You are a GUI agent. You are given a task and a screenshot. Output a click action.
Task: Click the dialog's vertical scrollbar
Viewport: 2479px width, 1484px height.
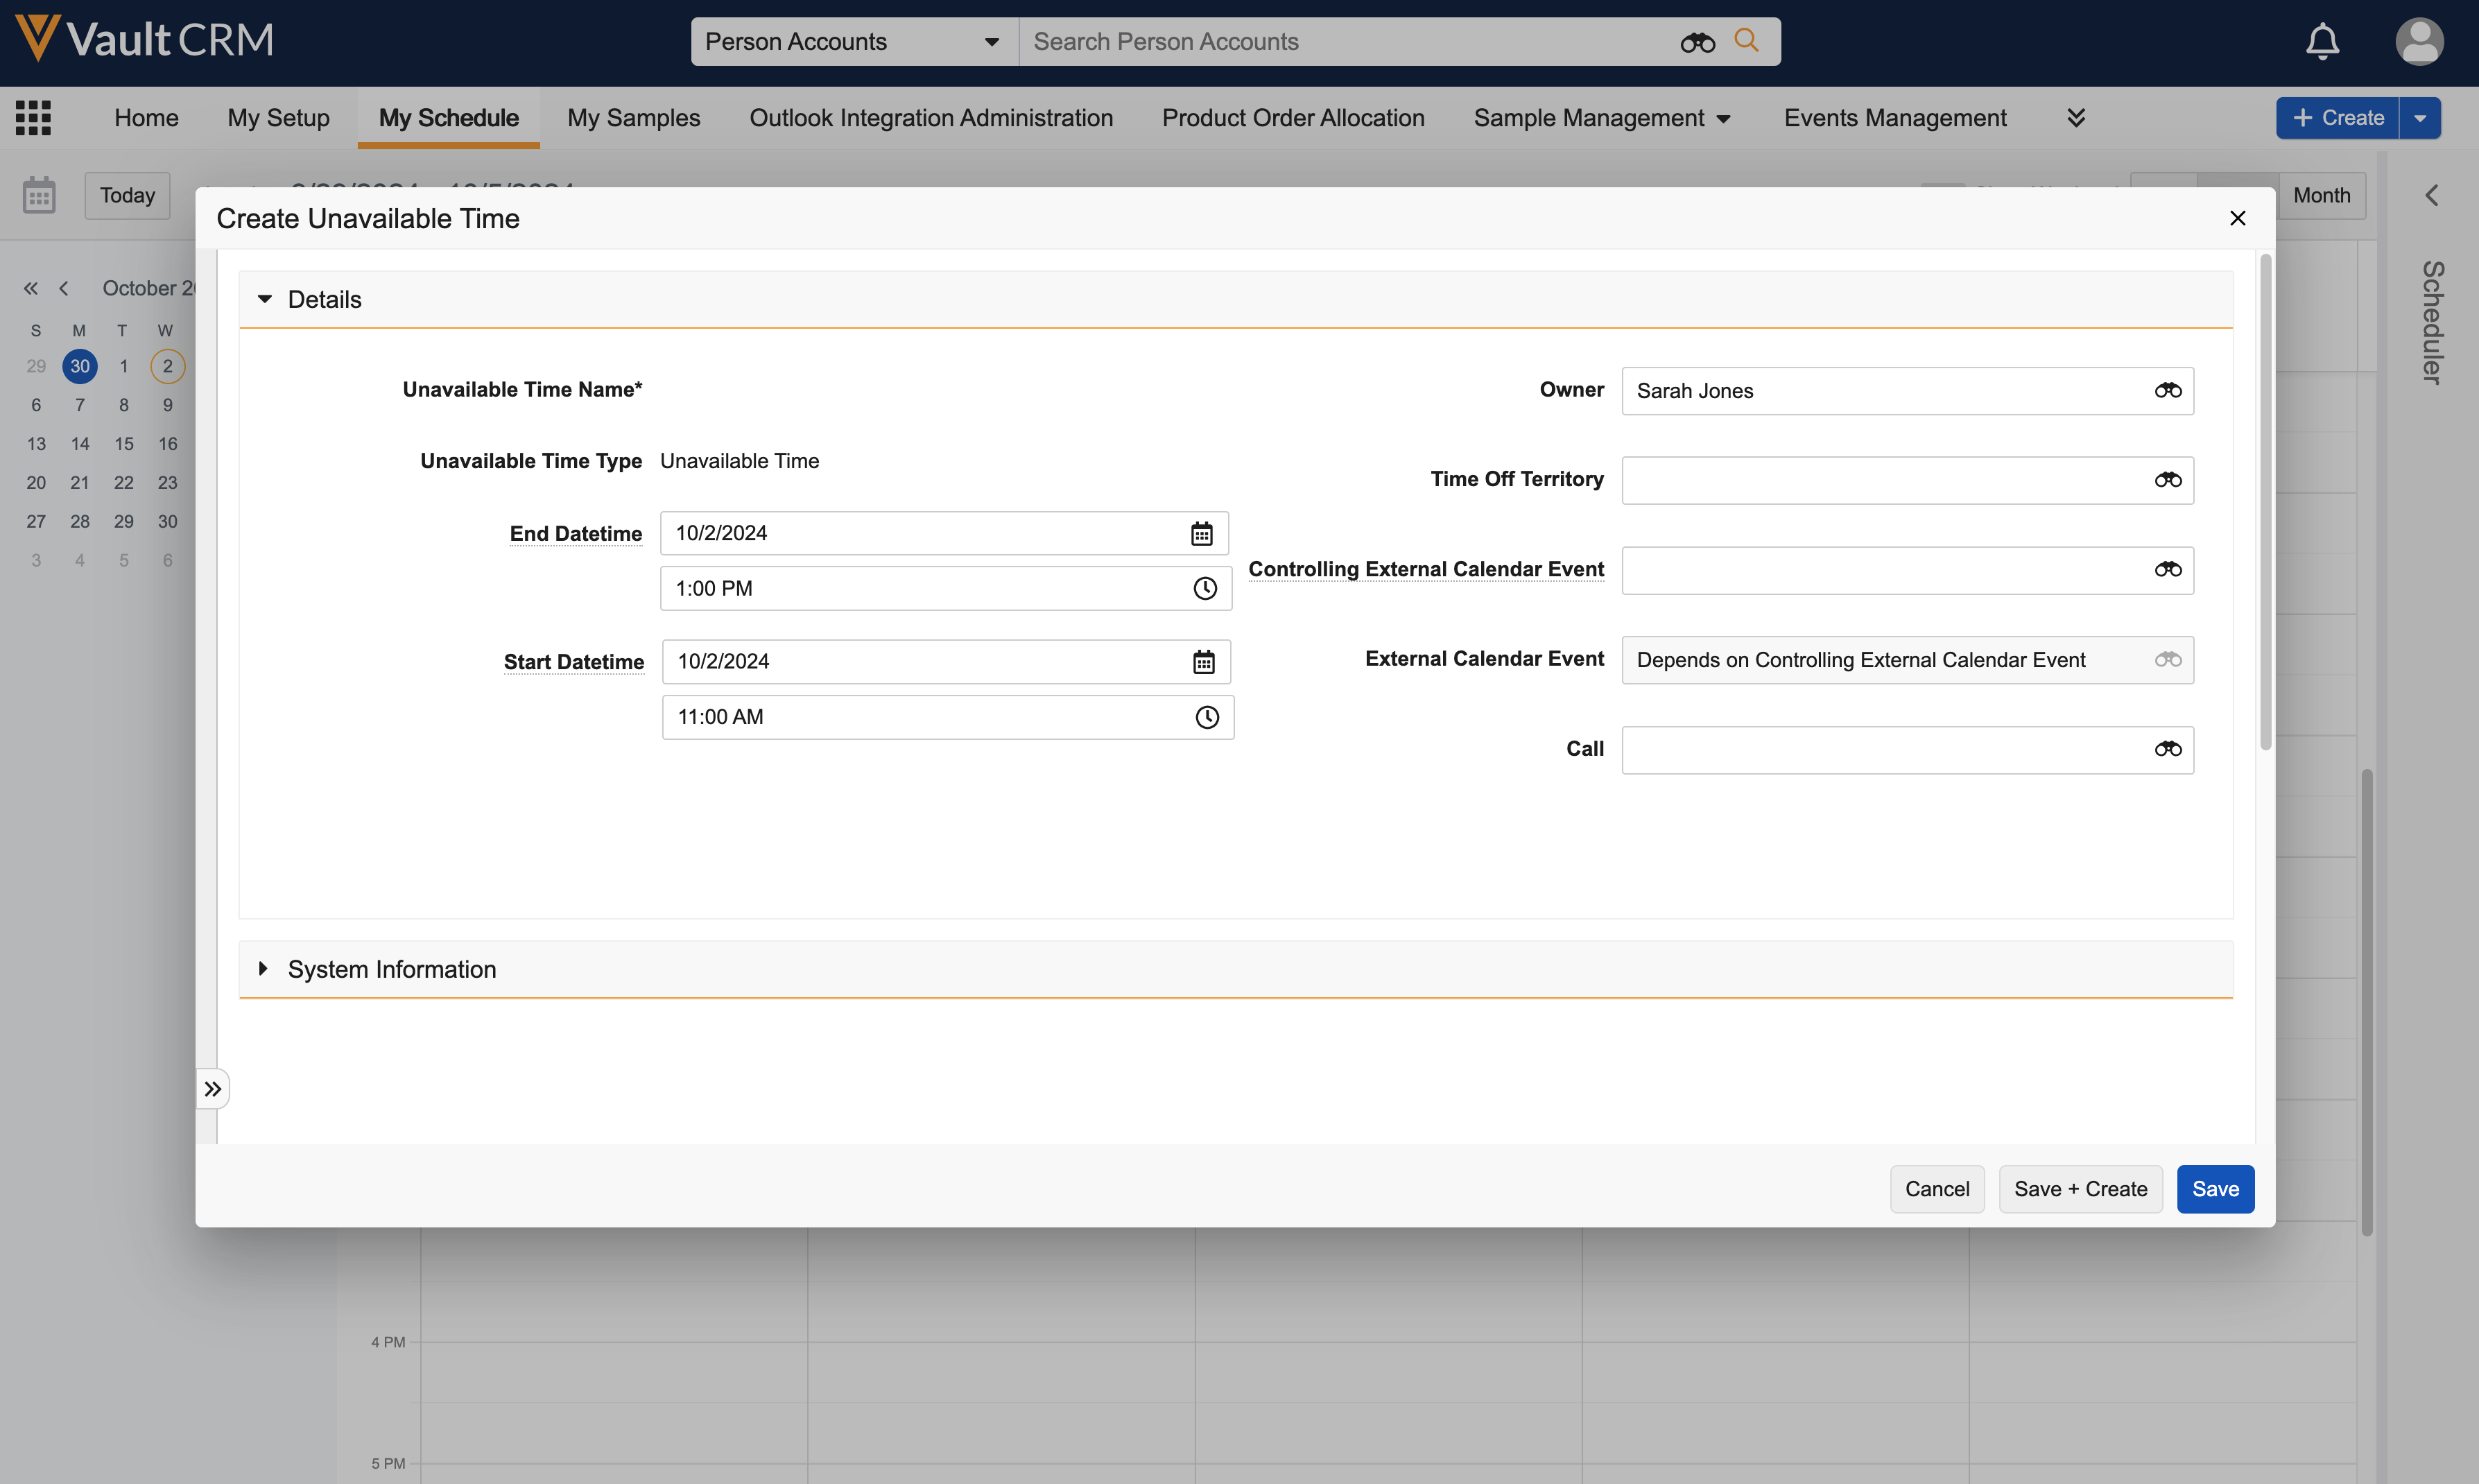tap(2265, 500)
